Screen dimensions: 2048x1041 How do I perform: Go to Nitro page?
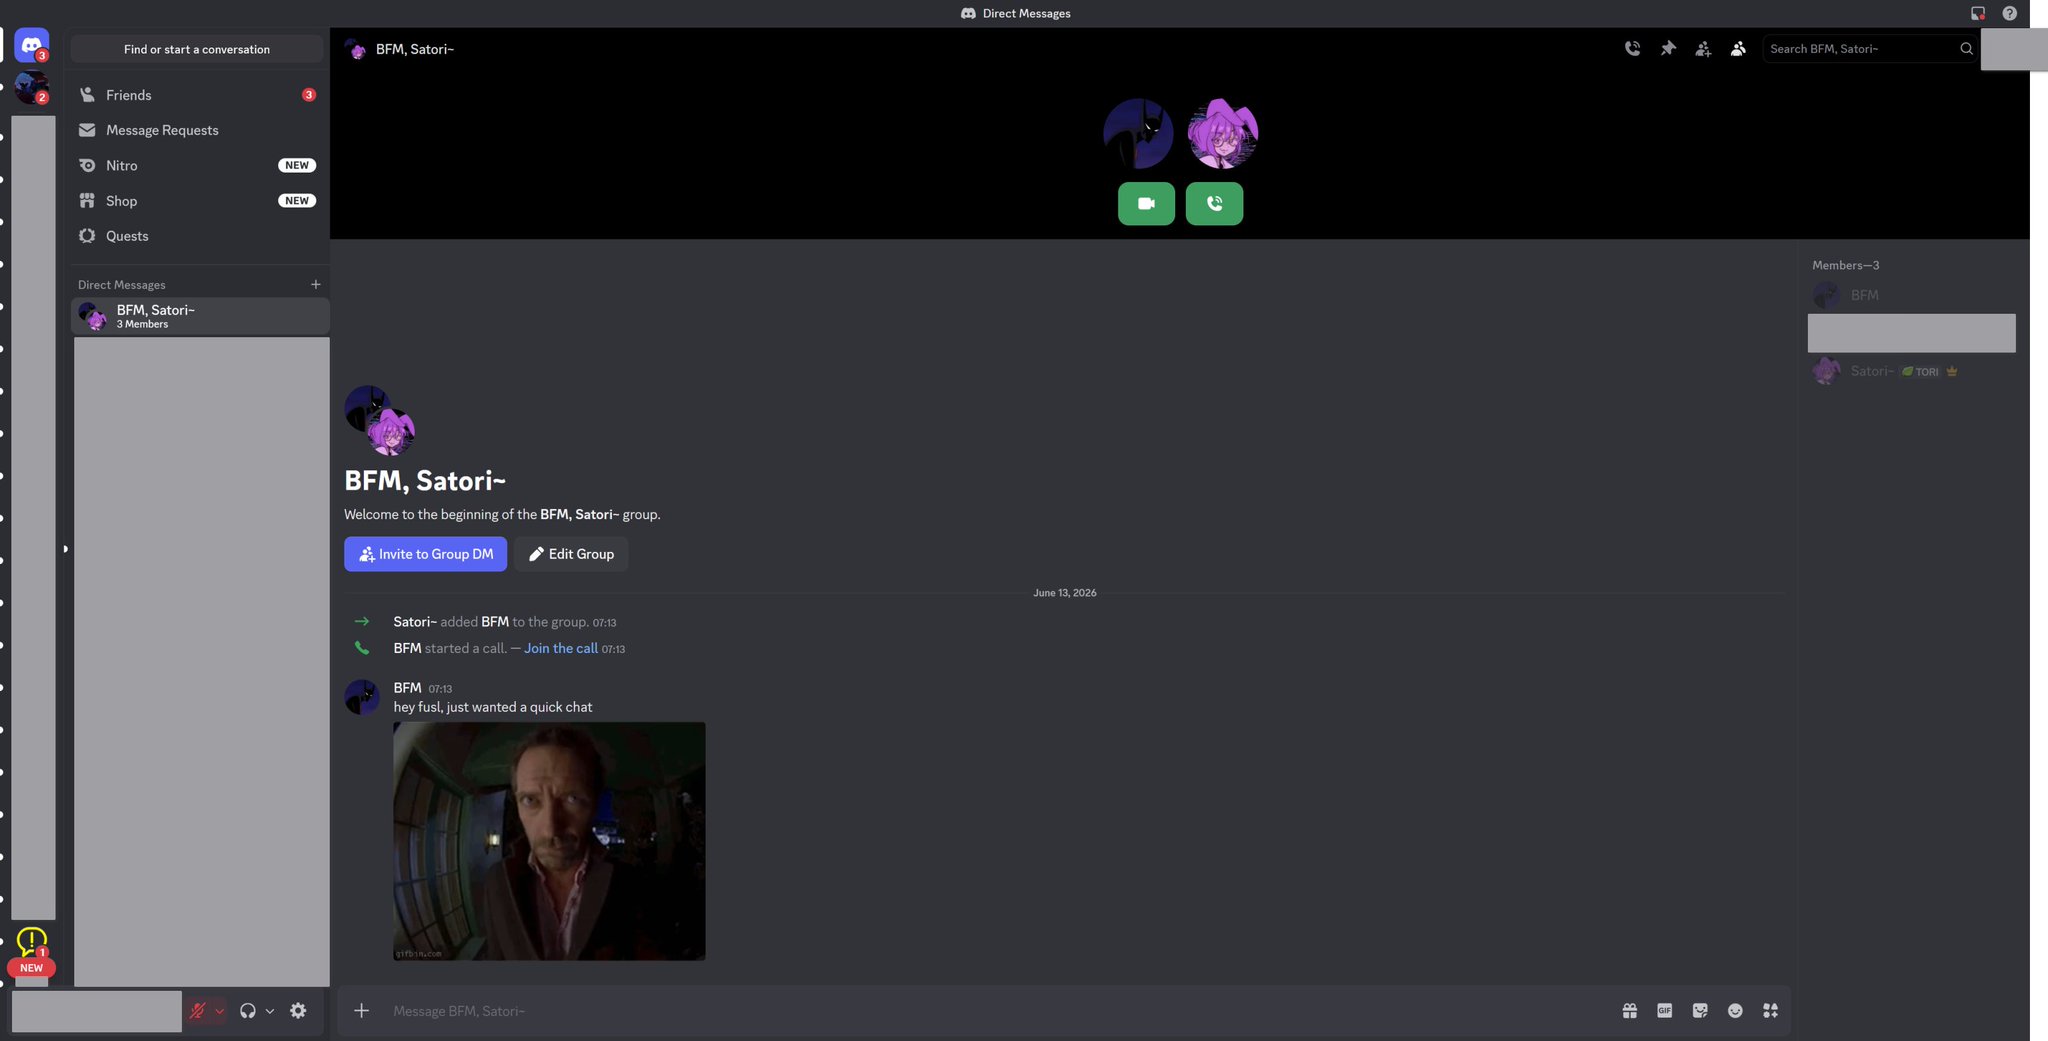coord(197,165)
